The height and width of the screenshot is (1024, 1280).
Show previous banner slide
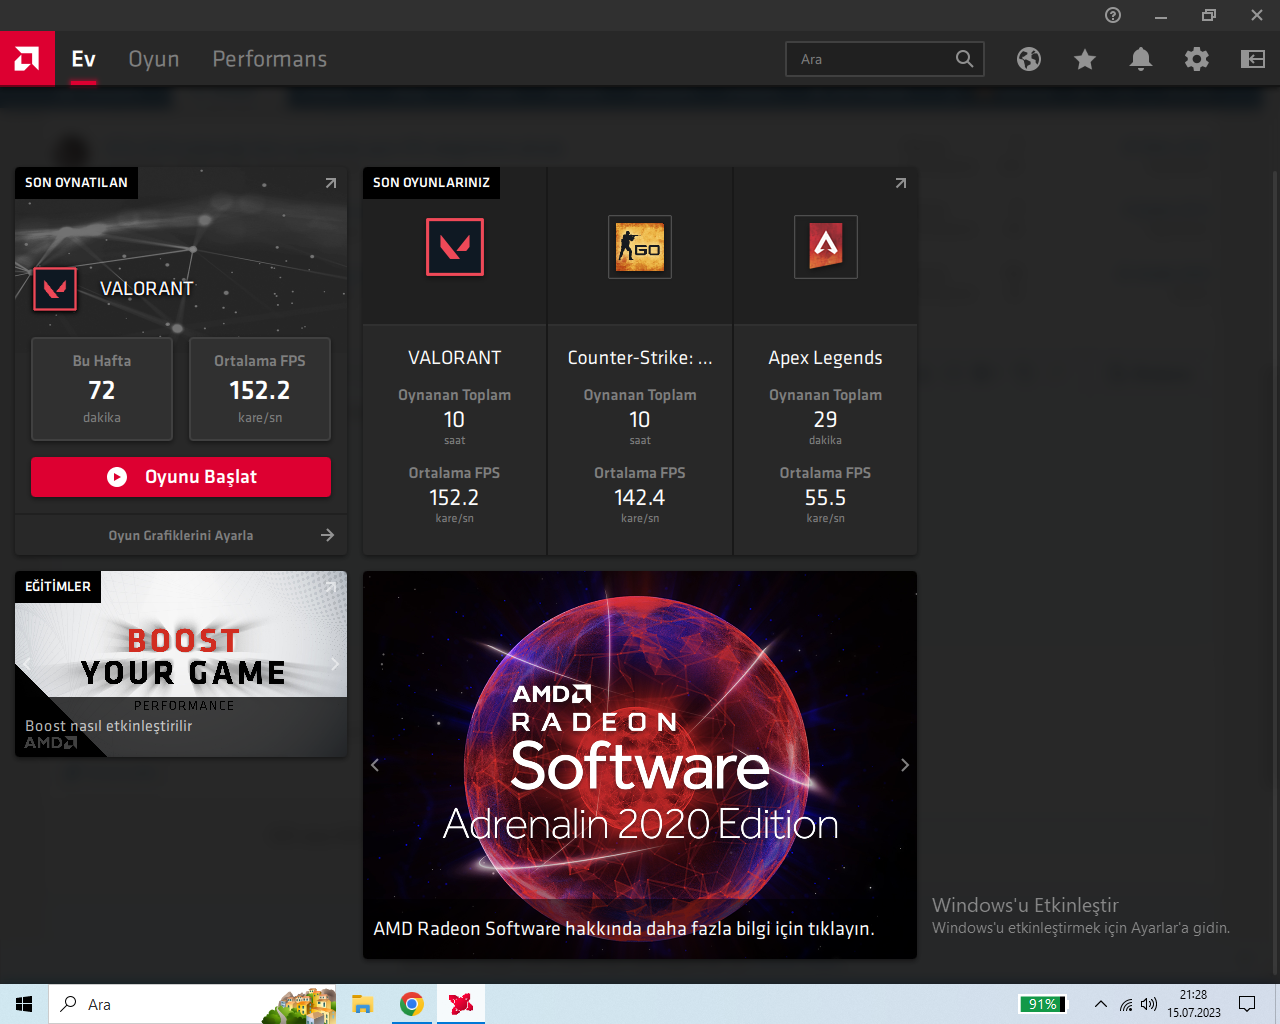(x=375, y=765)
